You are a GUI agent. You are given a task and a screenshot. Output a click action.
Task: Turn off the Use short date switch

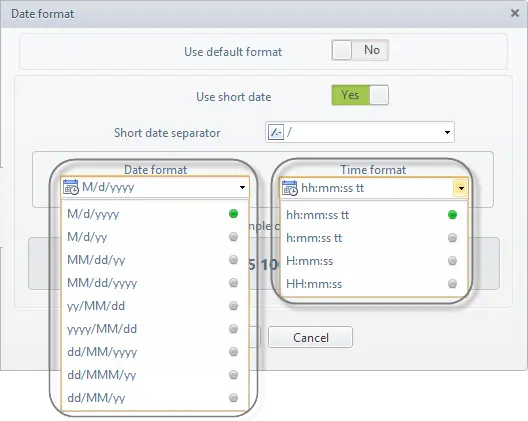[x=360, y=95]
